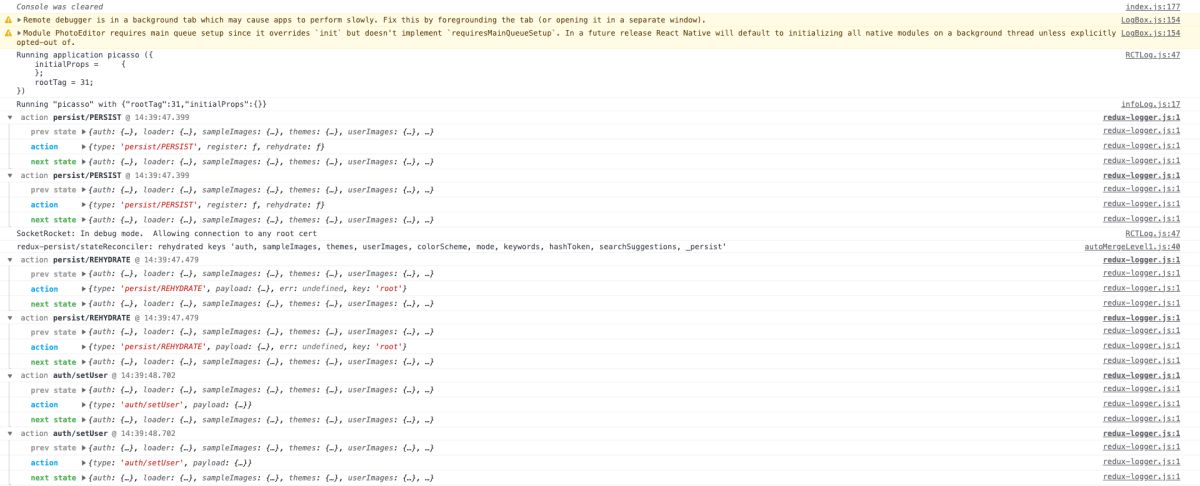Screen dimensions: 1200x486
Task: Collapse the first persist/PERSIST action group
Action: (10, 118)
